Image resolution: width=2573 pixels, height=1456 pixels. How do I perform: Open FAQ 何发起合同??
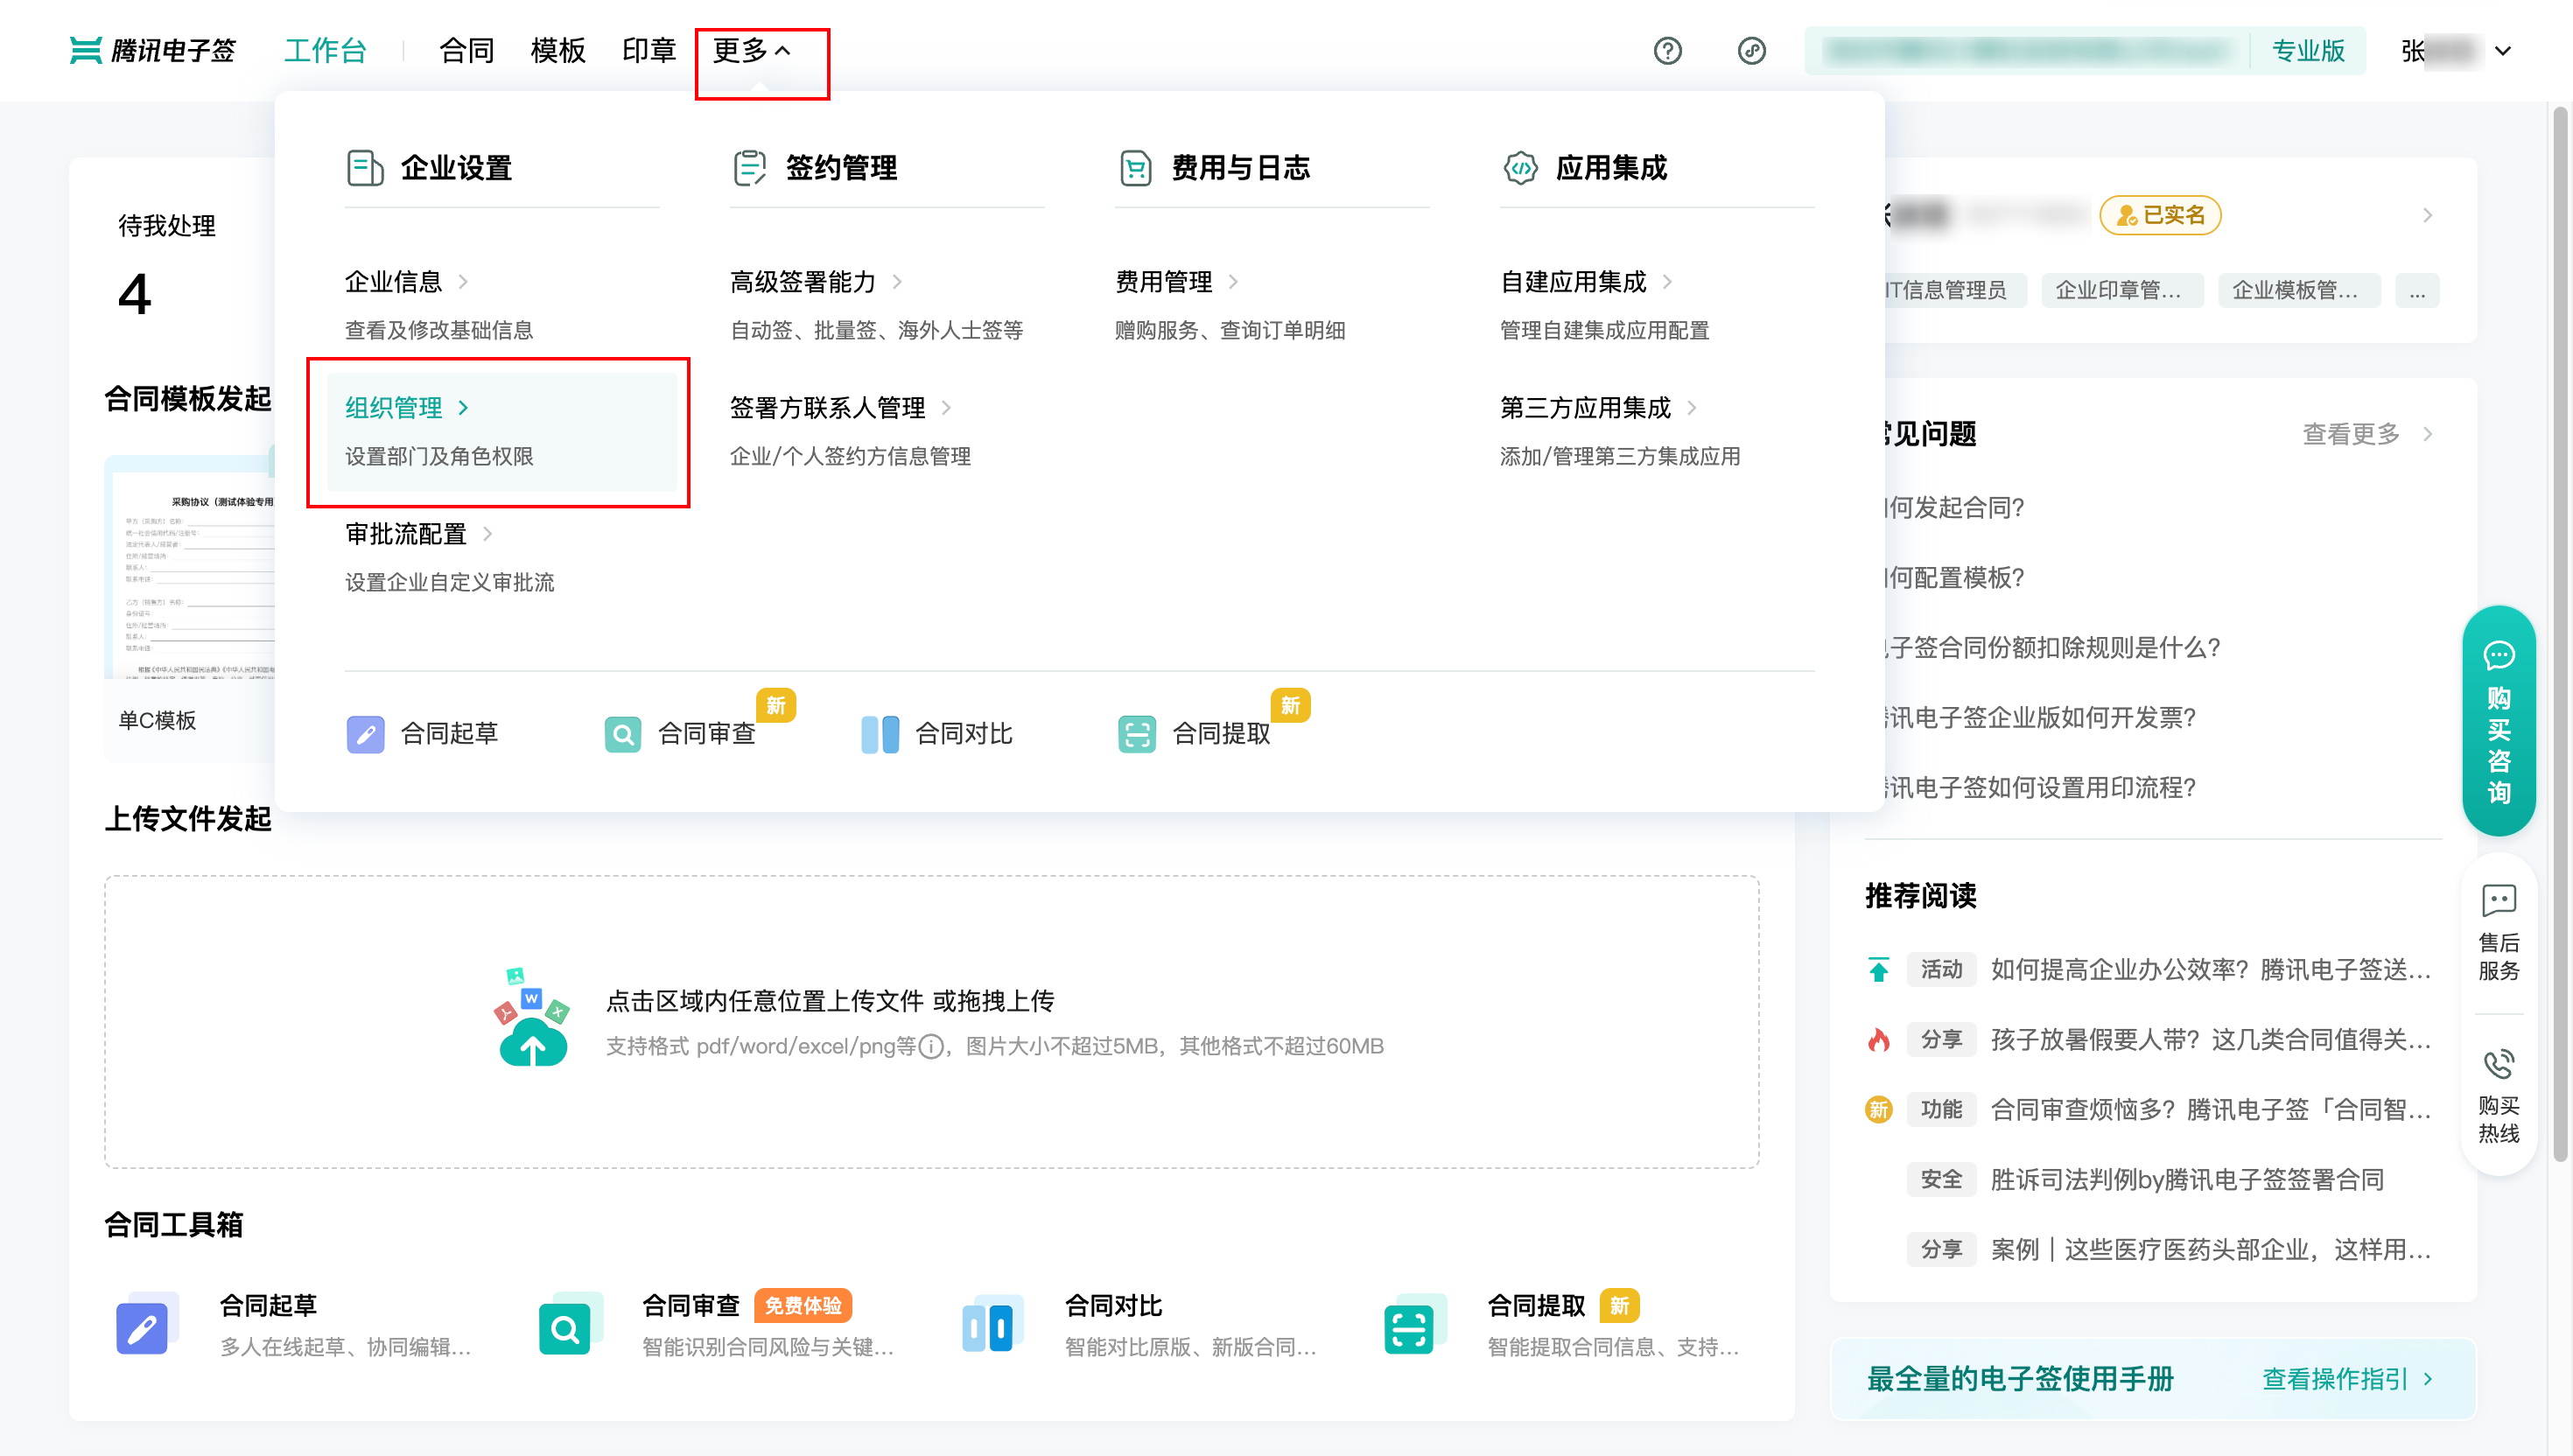[x=1954, y=508]
